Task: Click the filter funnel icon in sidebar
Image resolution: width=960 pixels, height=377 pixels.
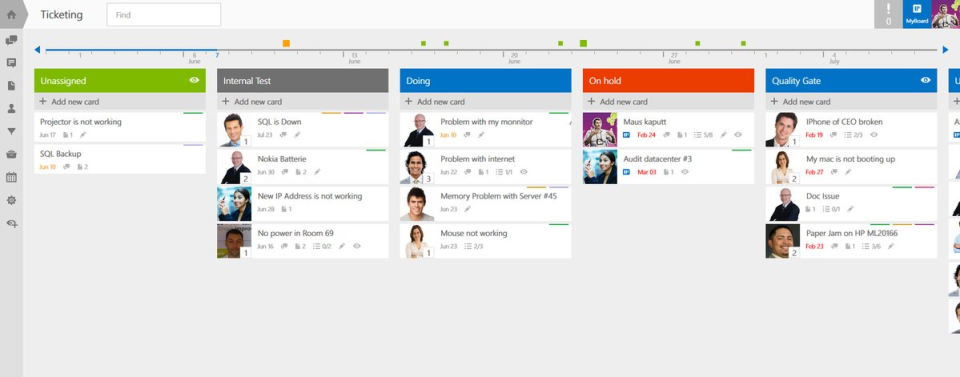Action: 11,131
